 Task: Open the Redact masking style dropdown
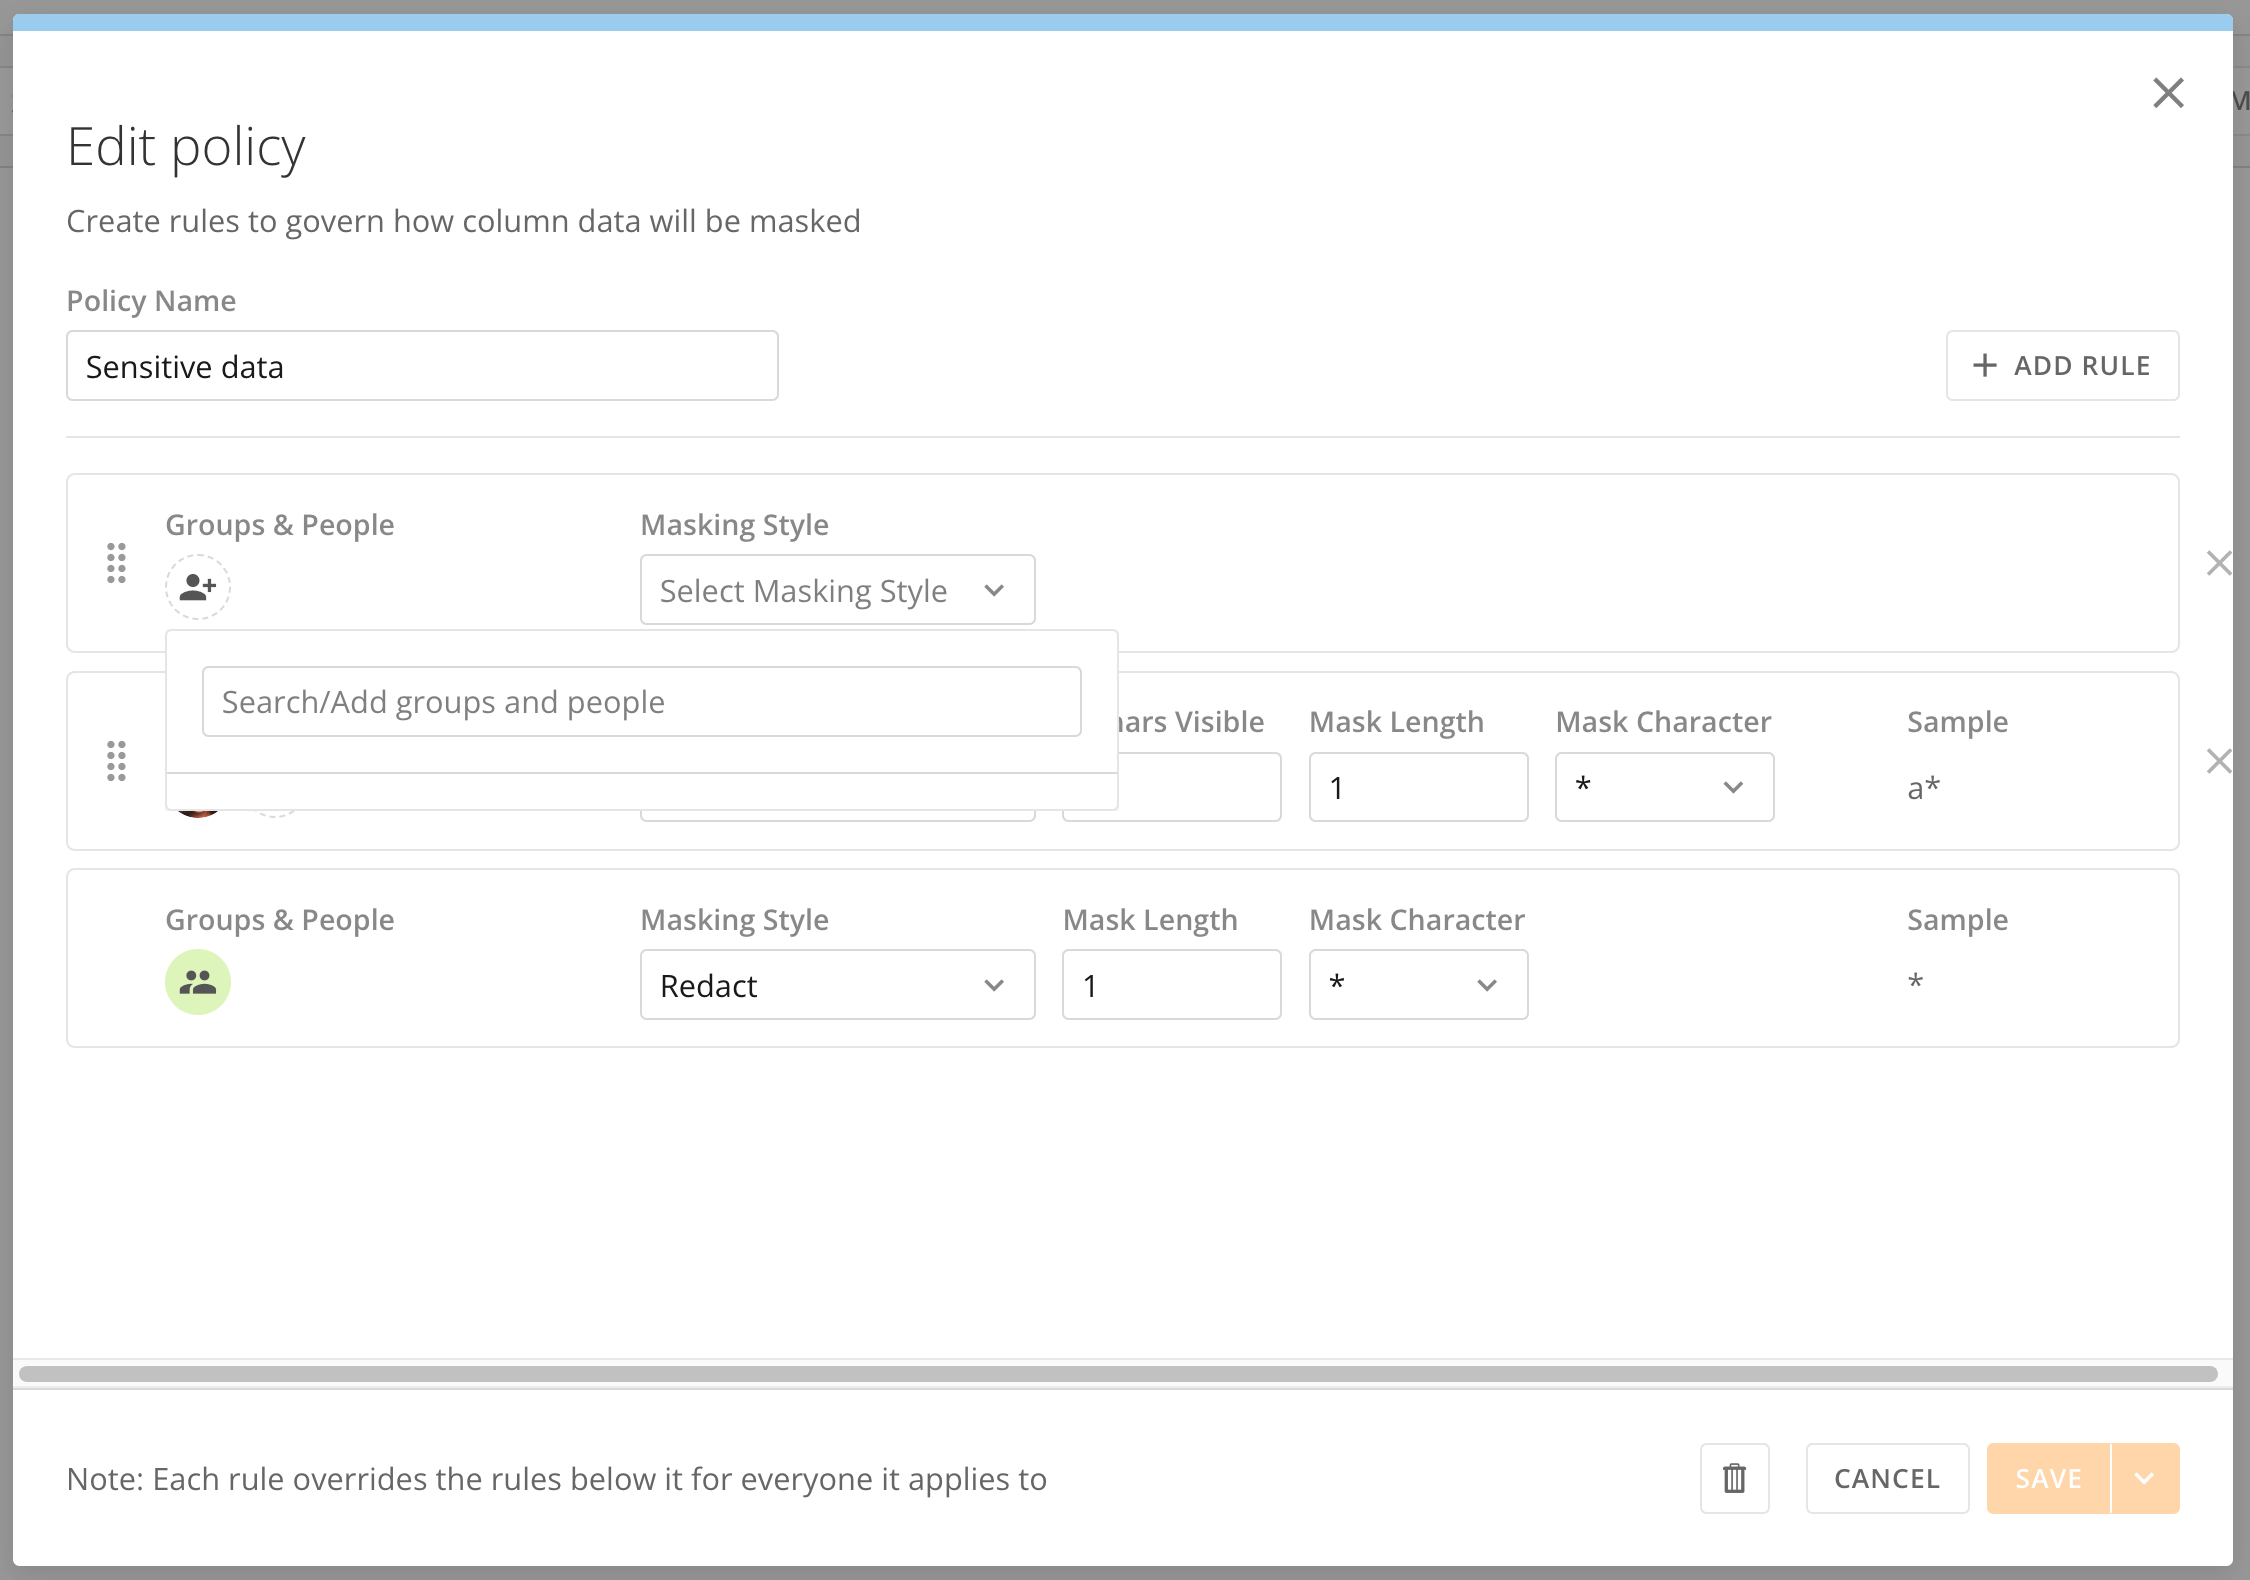[x=837, y=985]
